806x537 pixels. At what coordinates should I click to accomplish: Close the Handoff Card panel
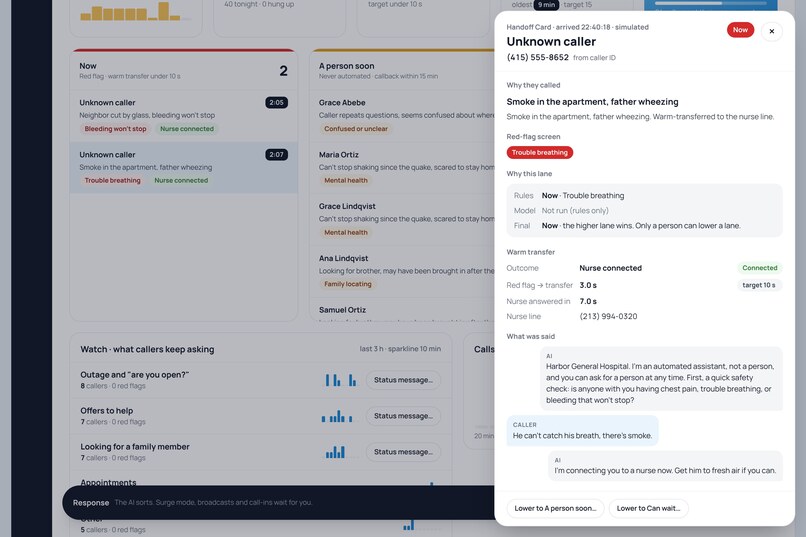(771, 31)
